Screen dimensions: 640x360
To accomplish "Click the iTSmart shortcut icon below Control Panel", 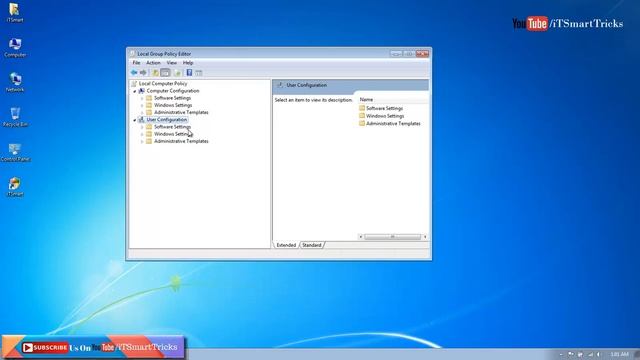I will click(x=15, y=187).
